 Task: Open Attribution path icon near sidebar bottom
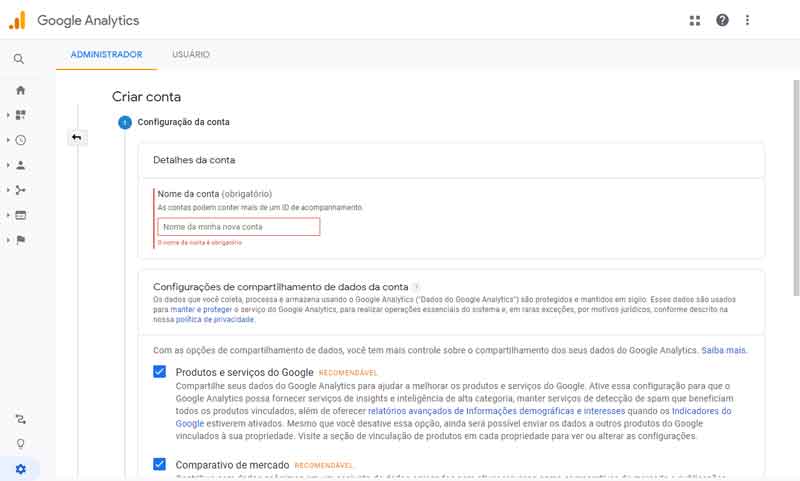[20, 419]
